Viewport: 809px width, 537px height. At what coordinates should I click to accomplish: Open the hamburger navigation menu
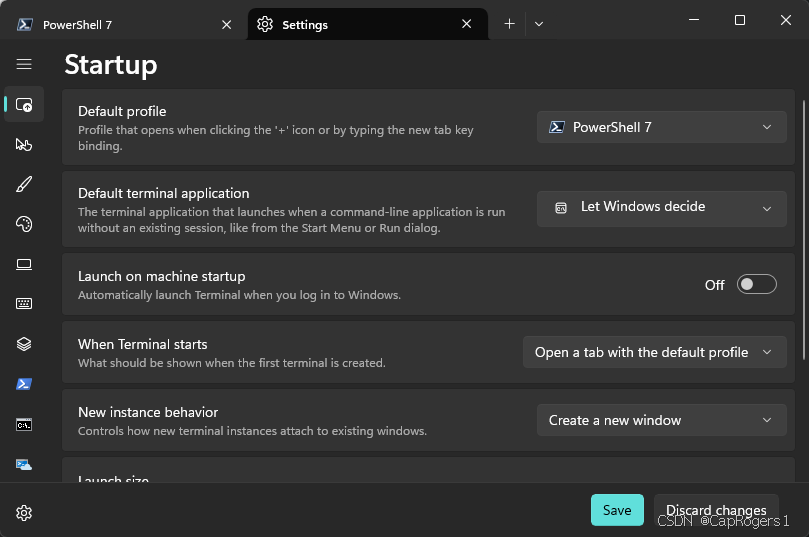pyautogui.click(x=24, y=64)
